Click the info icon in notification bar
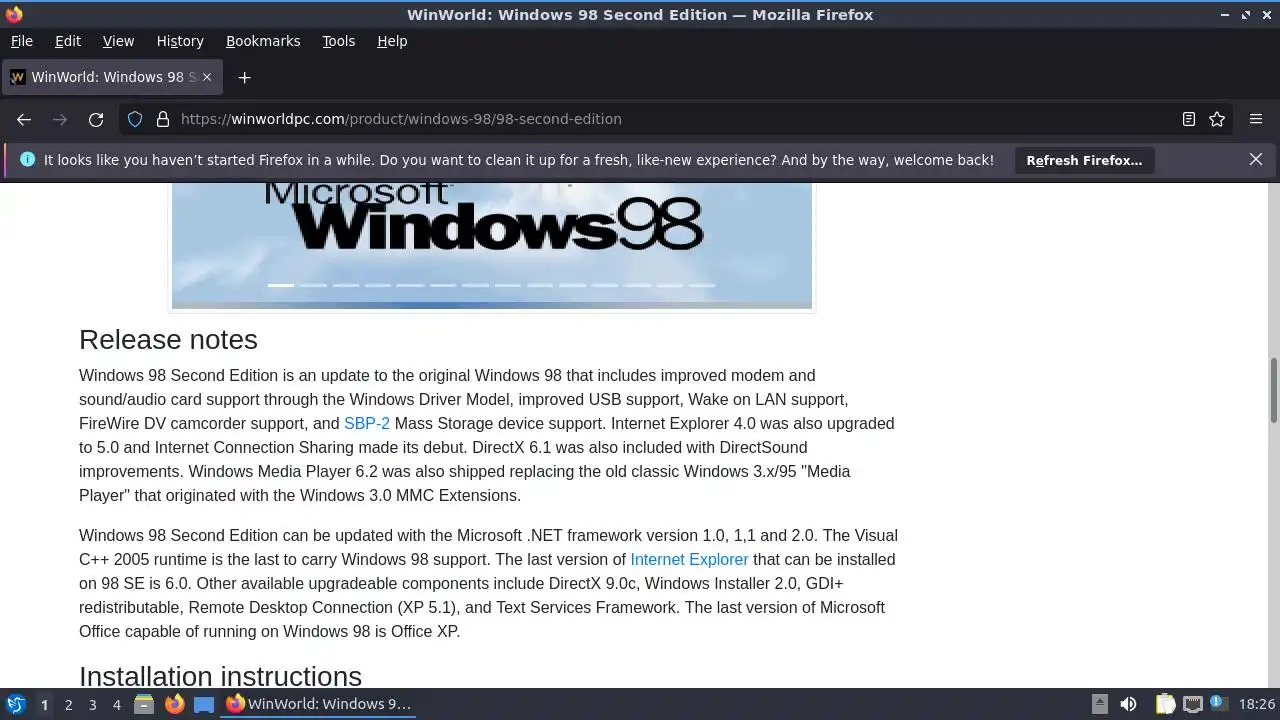The width and height of the screenshot is (1280, 720). point(27,159)
